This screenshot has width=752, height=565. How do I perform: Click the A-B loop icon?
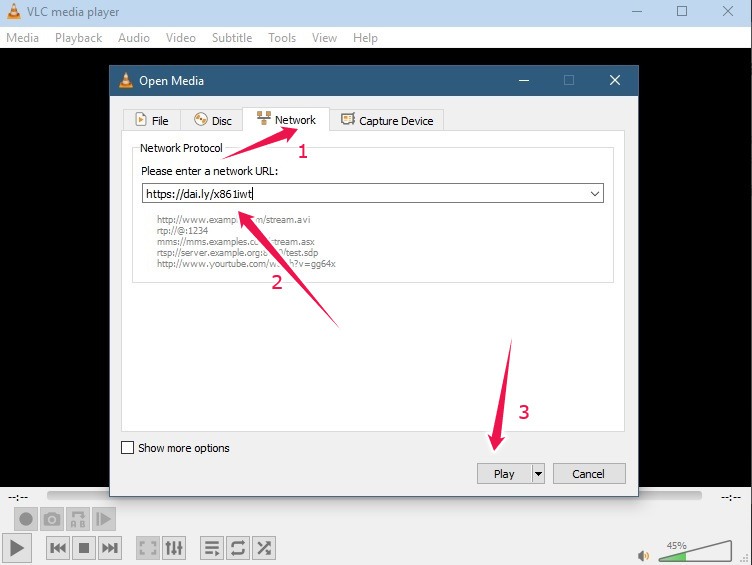tap(78, 519)
